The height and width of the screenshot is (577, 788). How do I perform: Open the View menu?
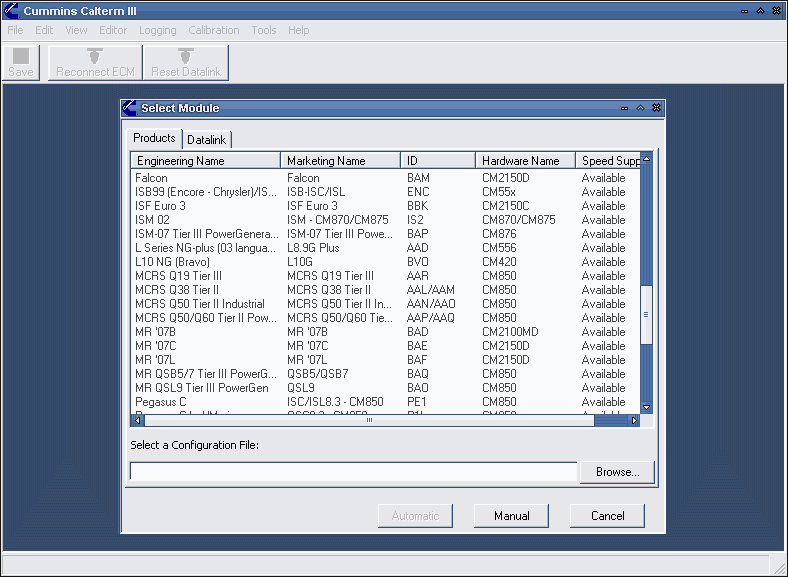[76, 30]
